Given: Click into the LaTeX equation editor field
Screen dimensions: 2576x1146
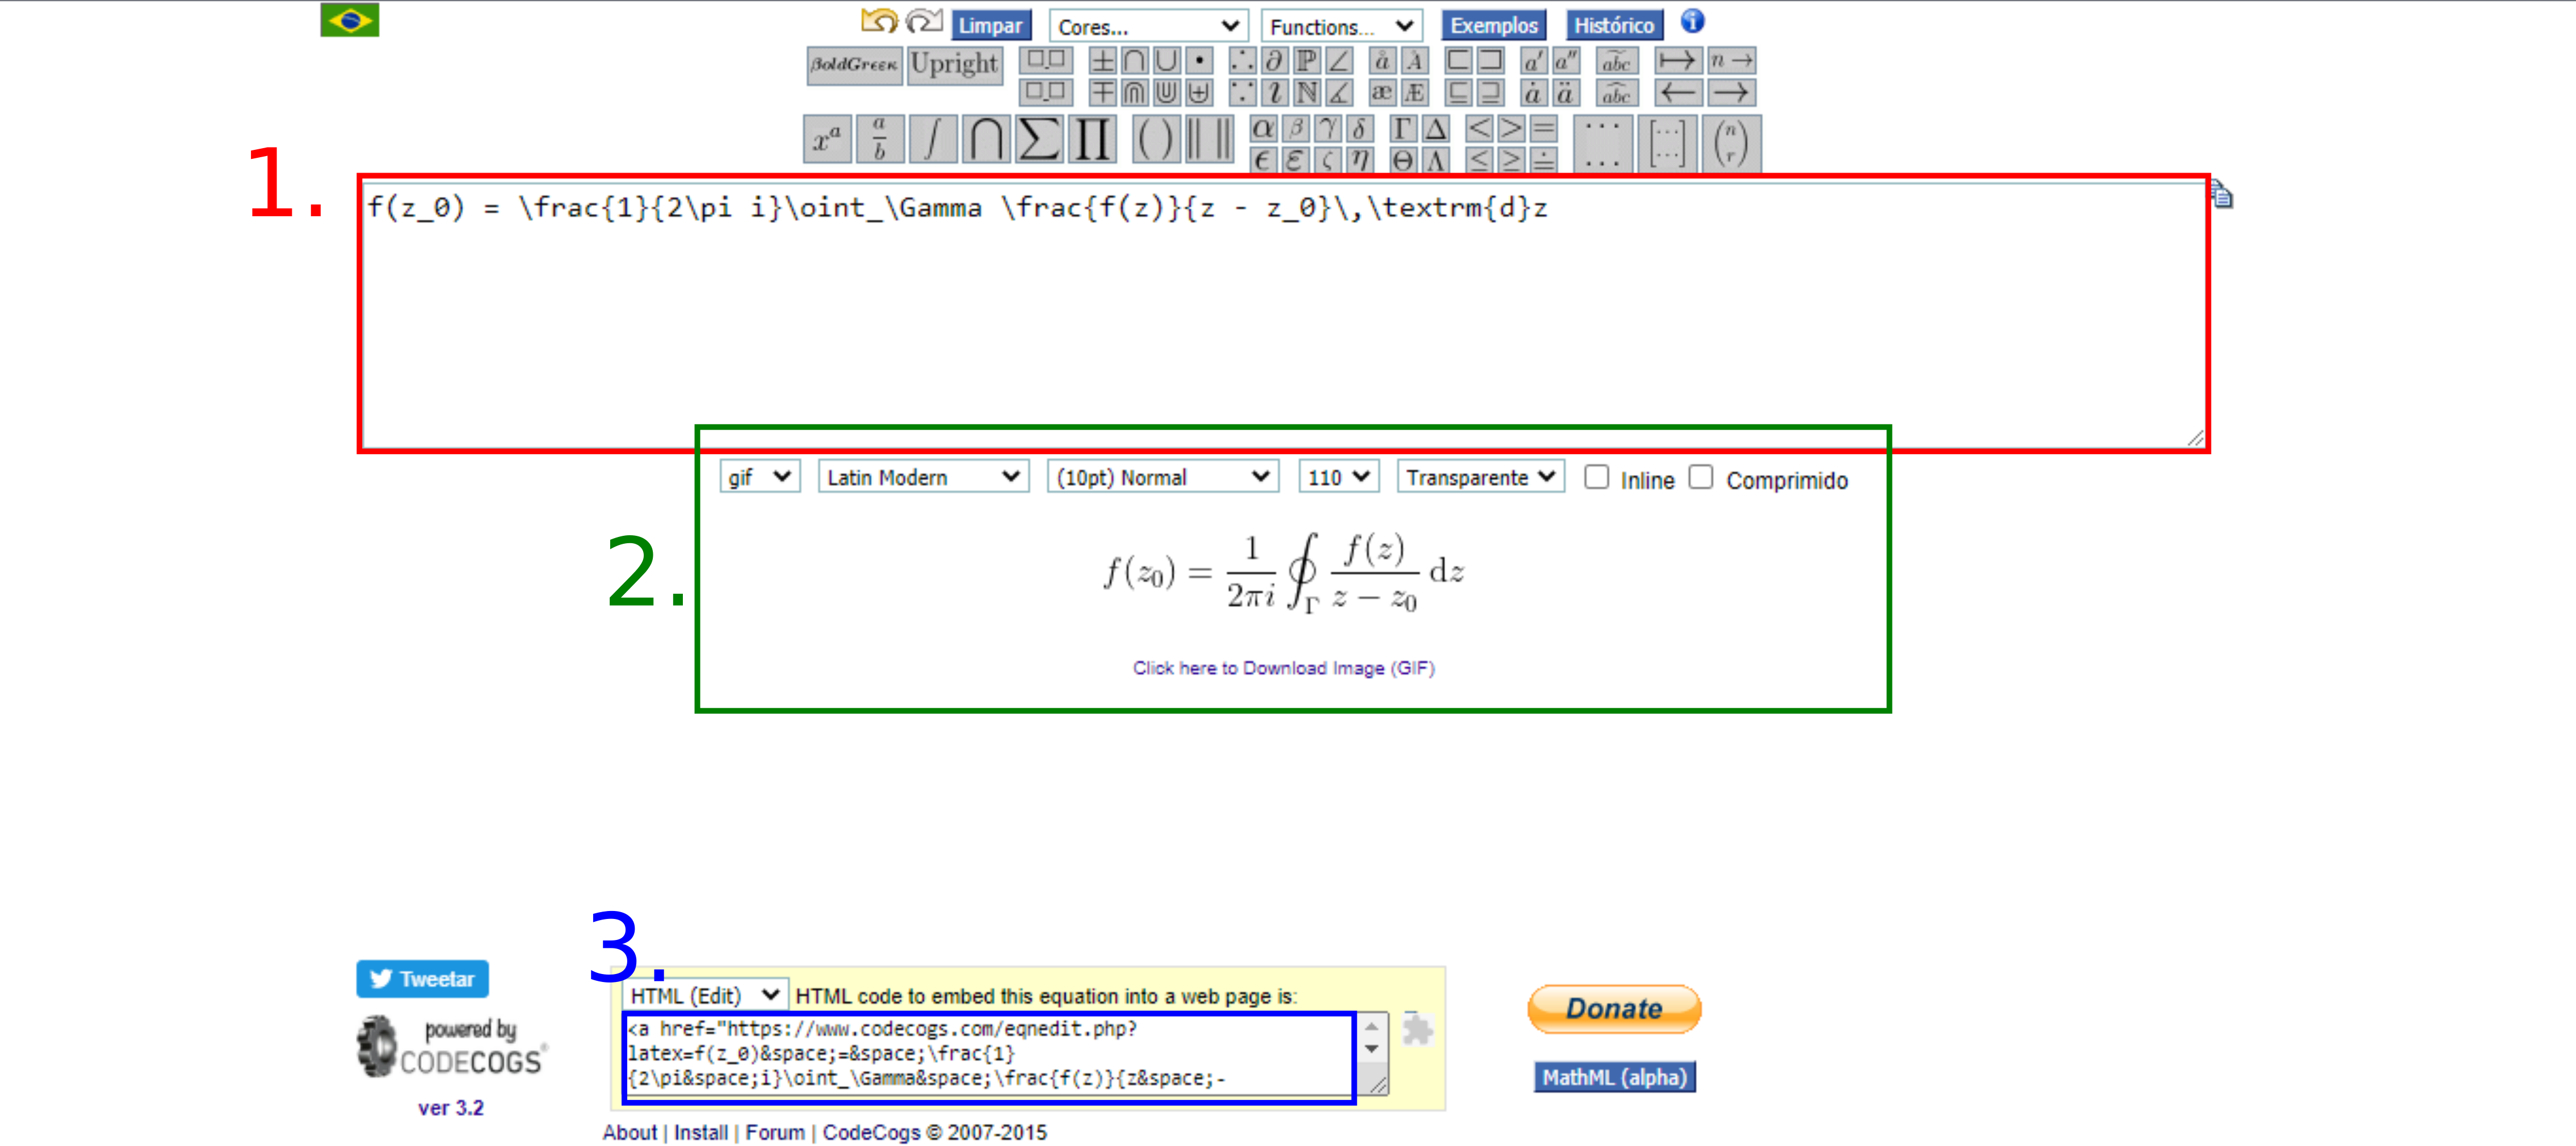Looking at the screenshot, I should coord(1283,314).
